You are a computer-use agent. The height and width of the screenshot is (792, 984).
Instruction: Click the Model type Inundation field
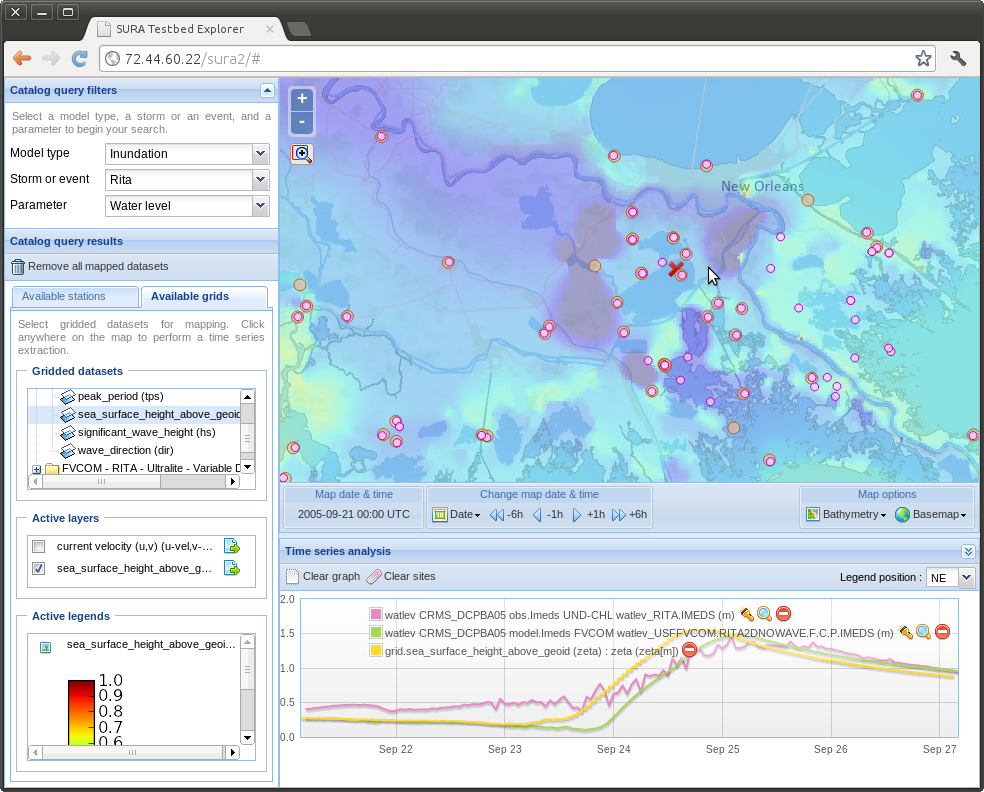179,154
